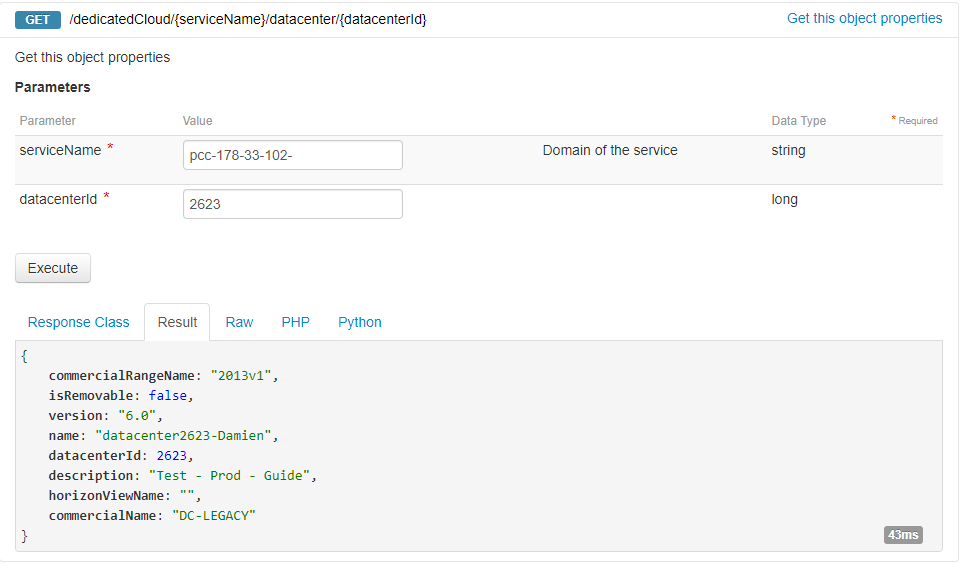Focus the serviceName input field
960x564 pixels.
(293, 155)
